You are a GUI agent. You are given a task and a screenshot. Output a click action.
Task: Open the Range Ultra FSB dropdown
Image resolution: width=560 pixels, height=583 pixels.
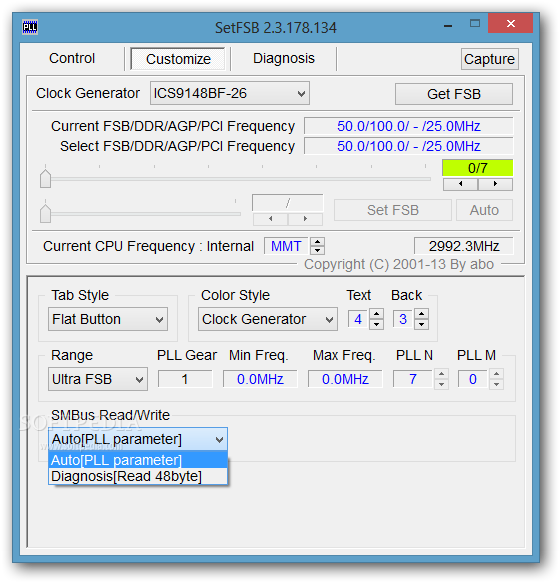98,379
